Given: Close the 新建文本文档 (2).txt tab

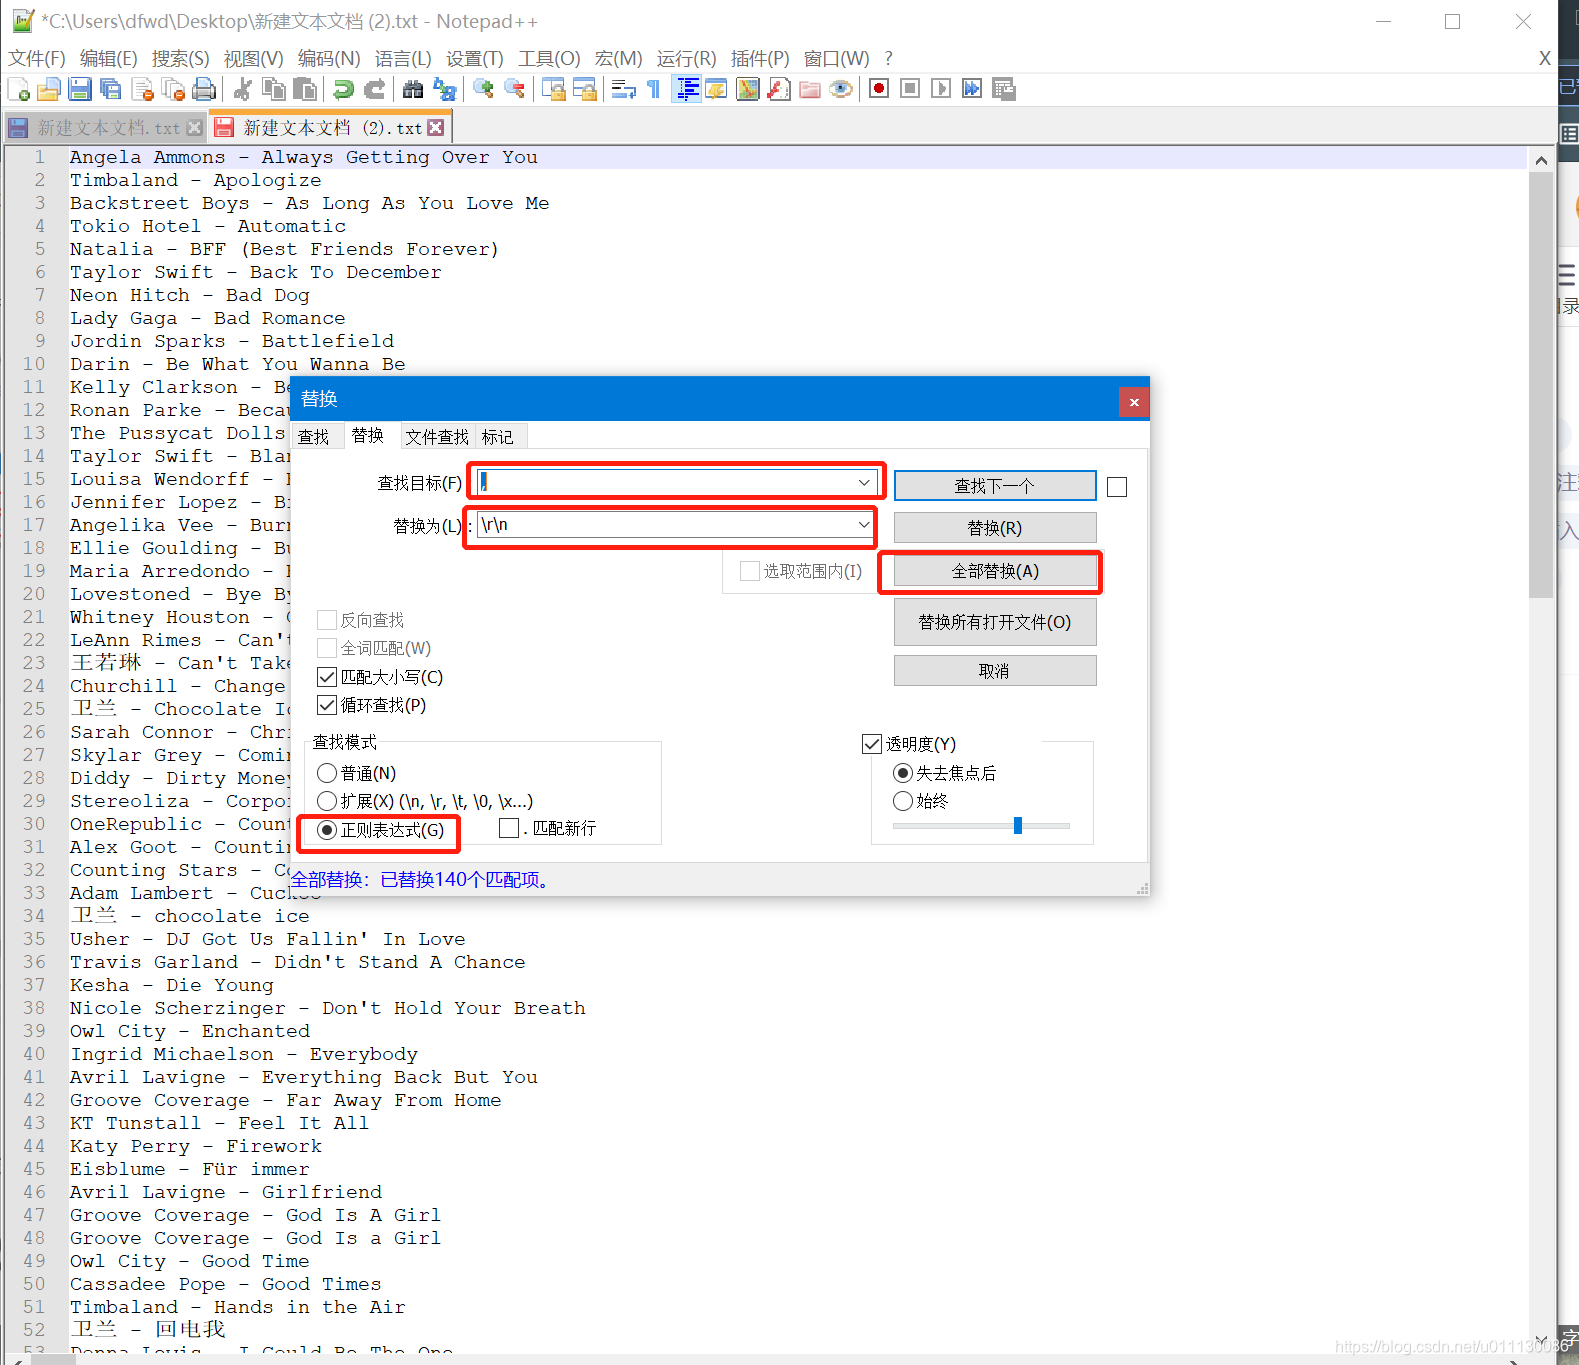Looking at the screenshot, I should click(x=436, y=128).
